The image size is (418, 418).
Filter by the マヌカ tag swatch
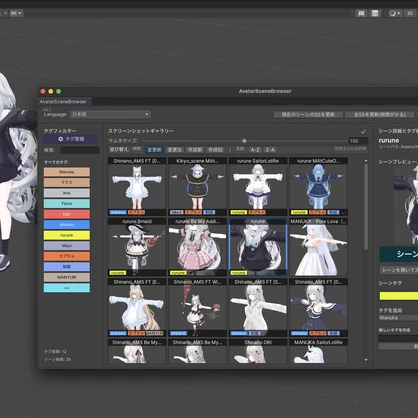click(x=67, y=182)
